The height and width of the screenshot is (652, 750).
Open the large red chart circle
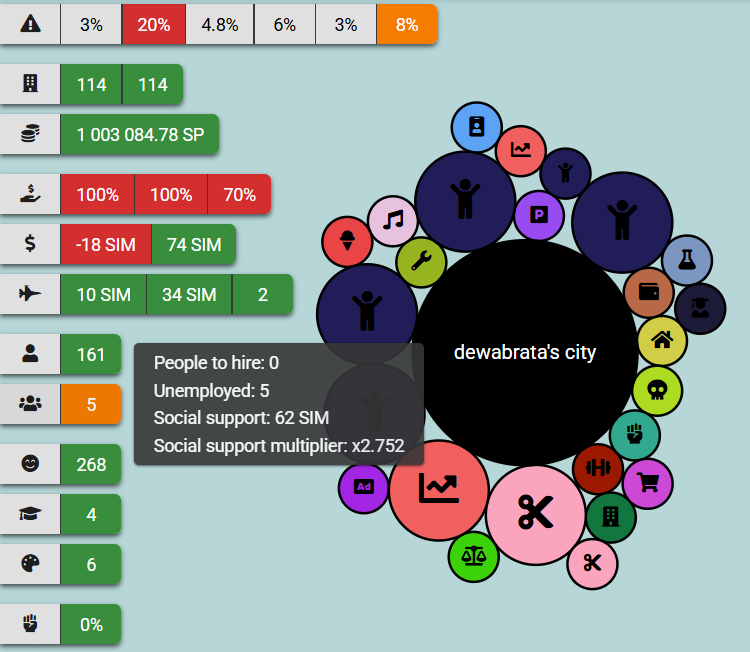pos(439,490)
